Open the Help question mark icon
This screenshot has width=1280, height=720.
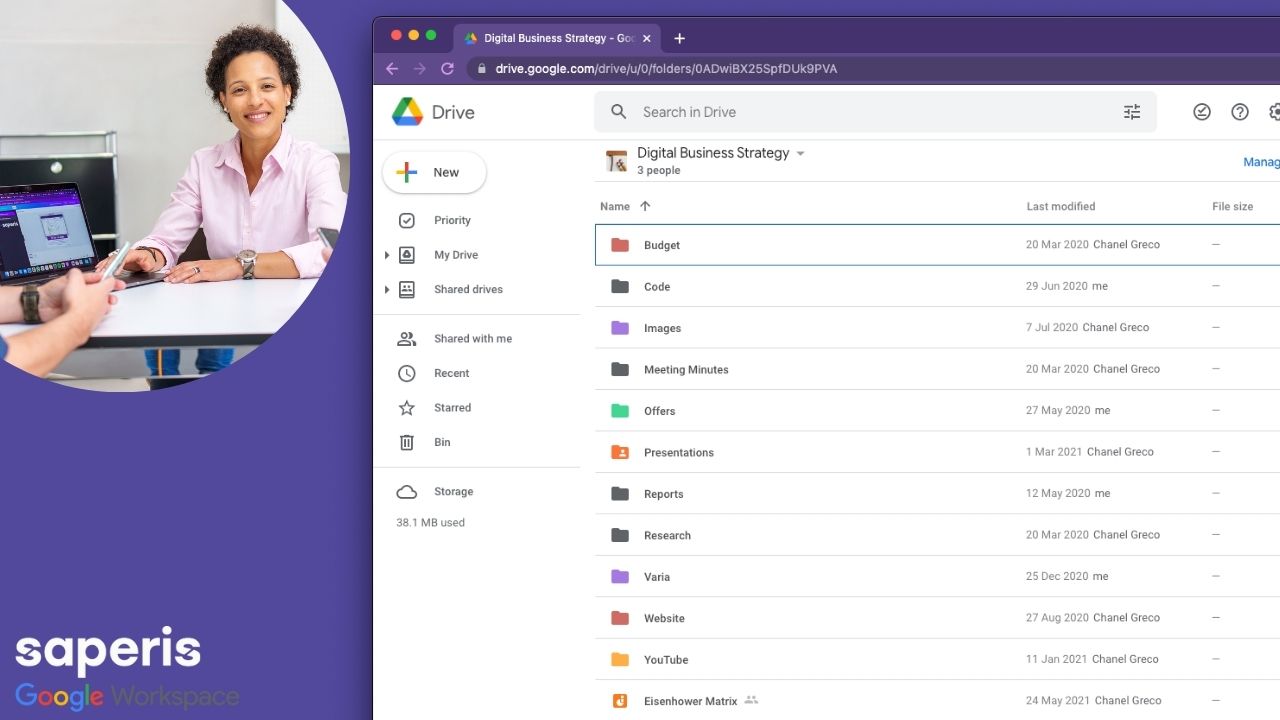(x=1240, y=112)
